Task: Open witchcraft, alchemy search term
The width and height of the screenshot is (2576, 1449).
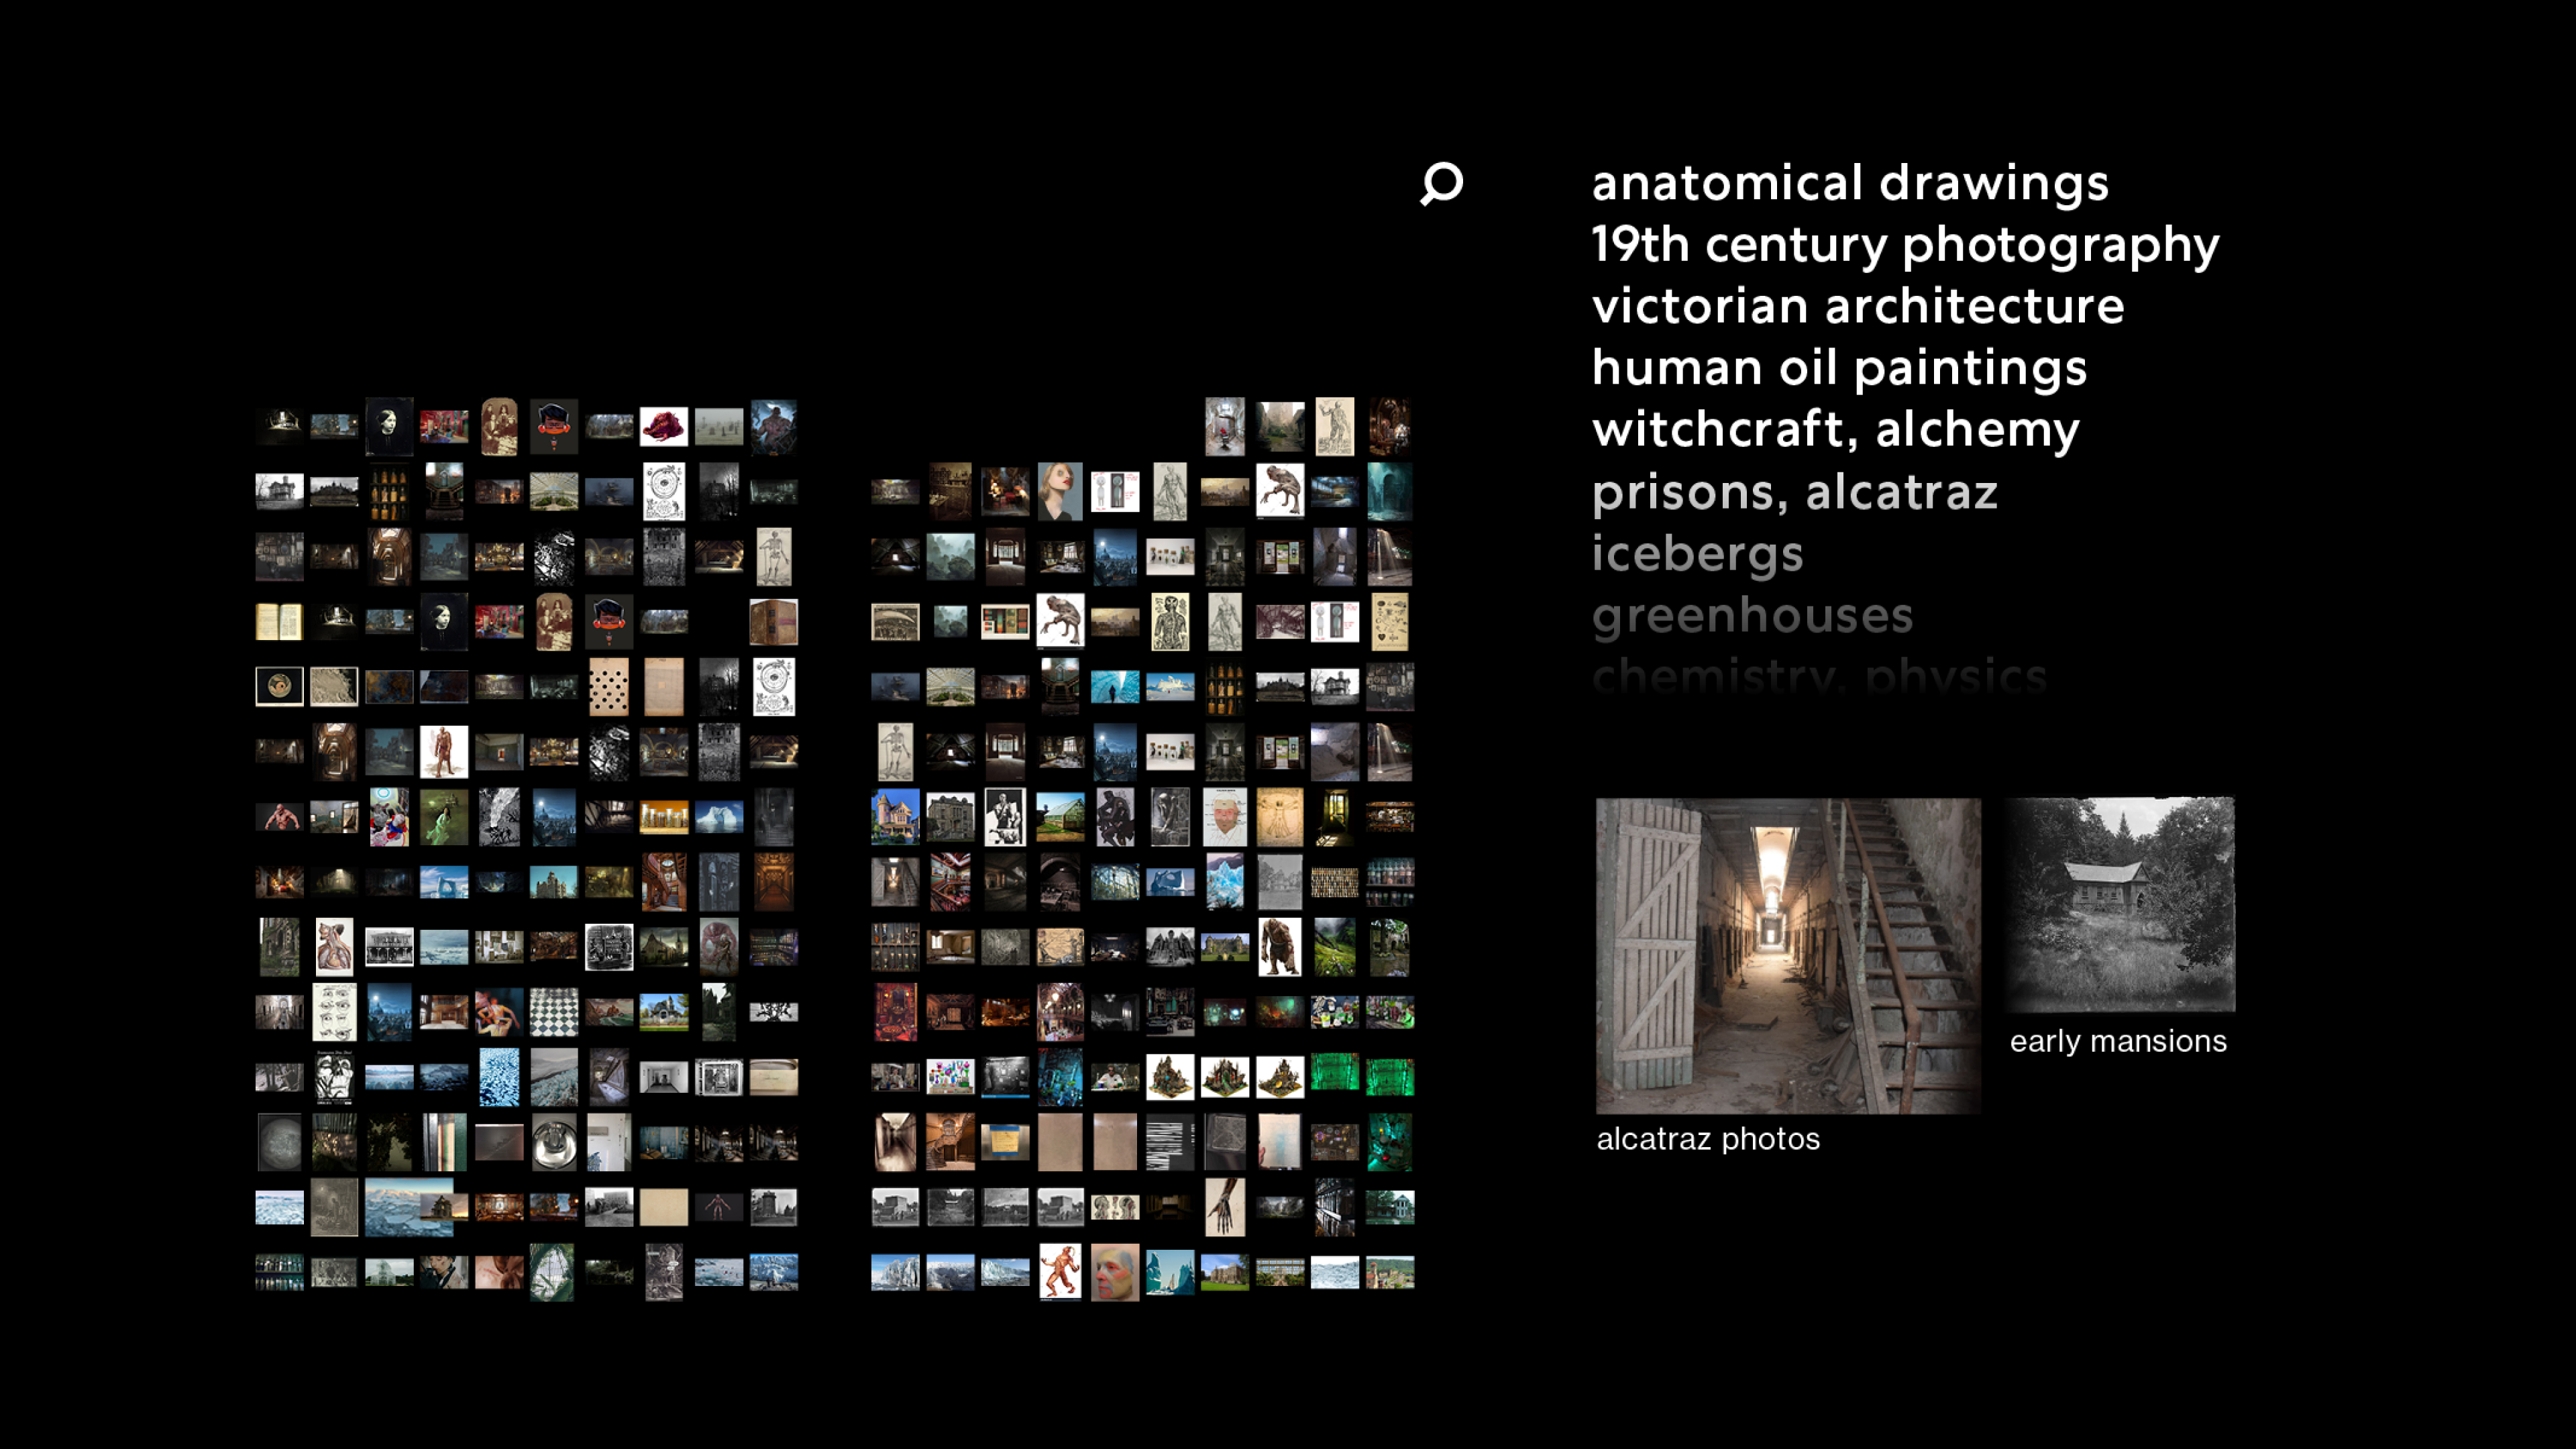Action: (x=1835, y=430)
